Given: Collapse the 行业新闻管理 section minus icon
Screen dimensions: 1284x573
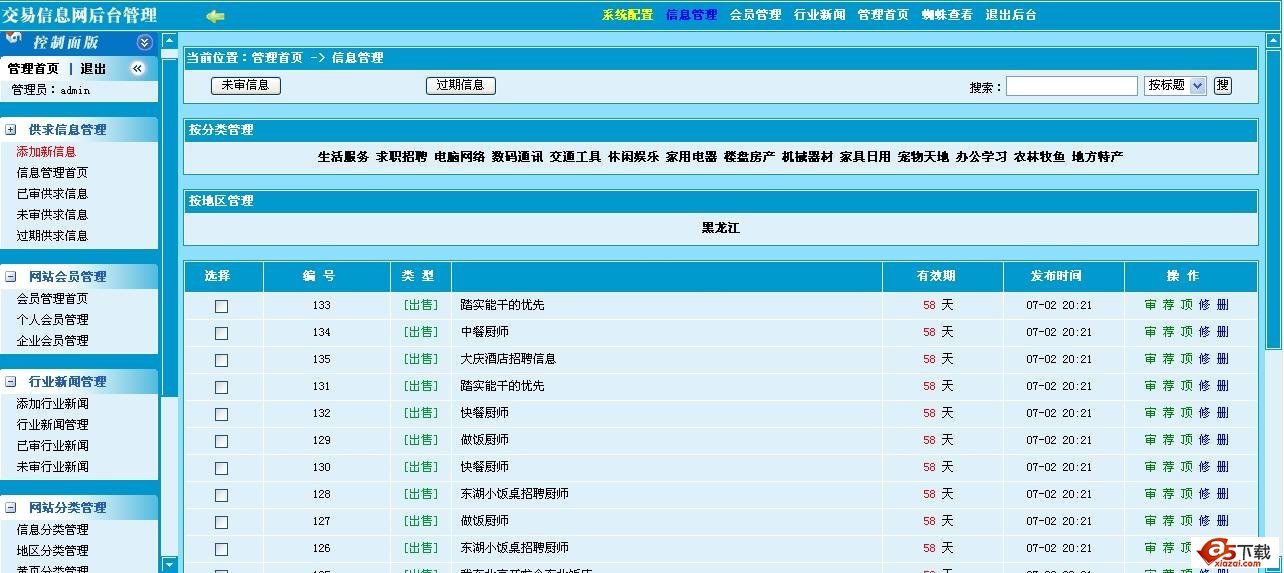Looking at the screenshot, I should point(11,382).
